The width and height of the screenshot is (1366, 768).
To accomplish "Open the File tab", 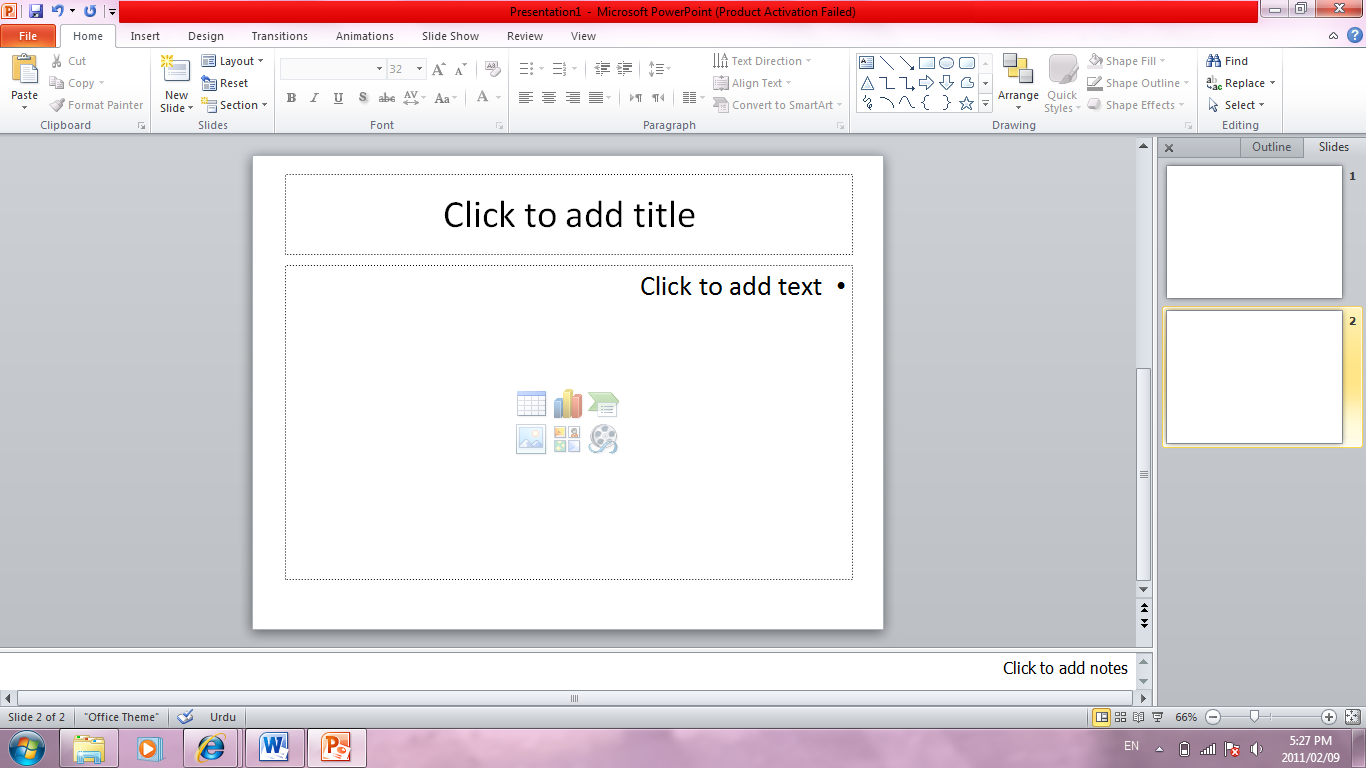I will (x=28, y=36).
